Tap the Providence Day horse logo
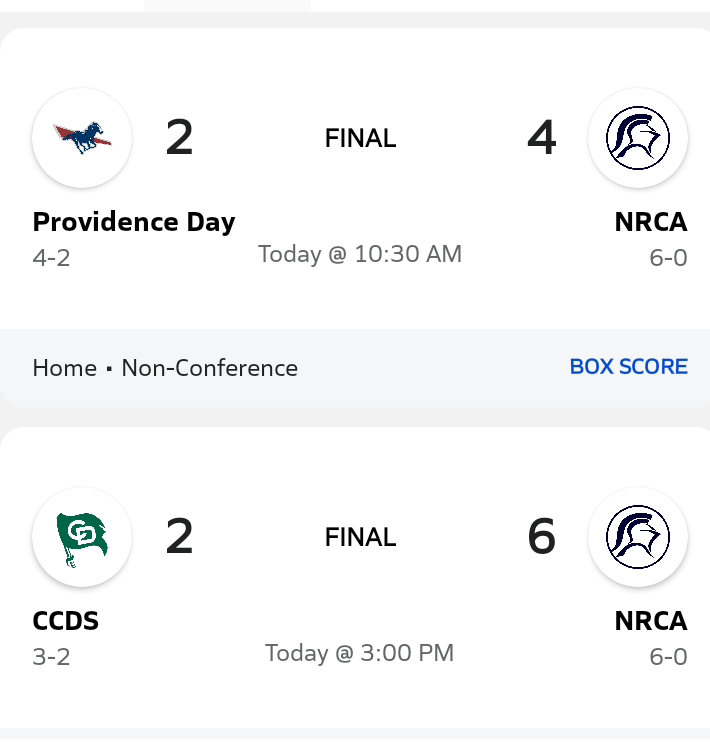Image resolution: width=710 pixels, height=742 pixels. click(x=82, y=138)
